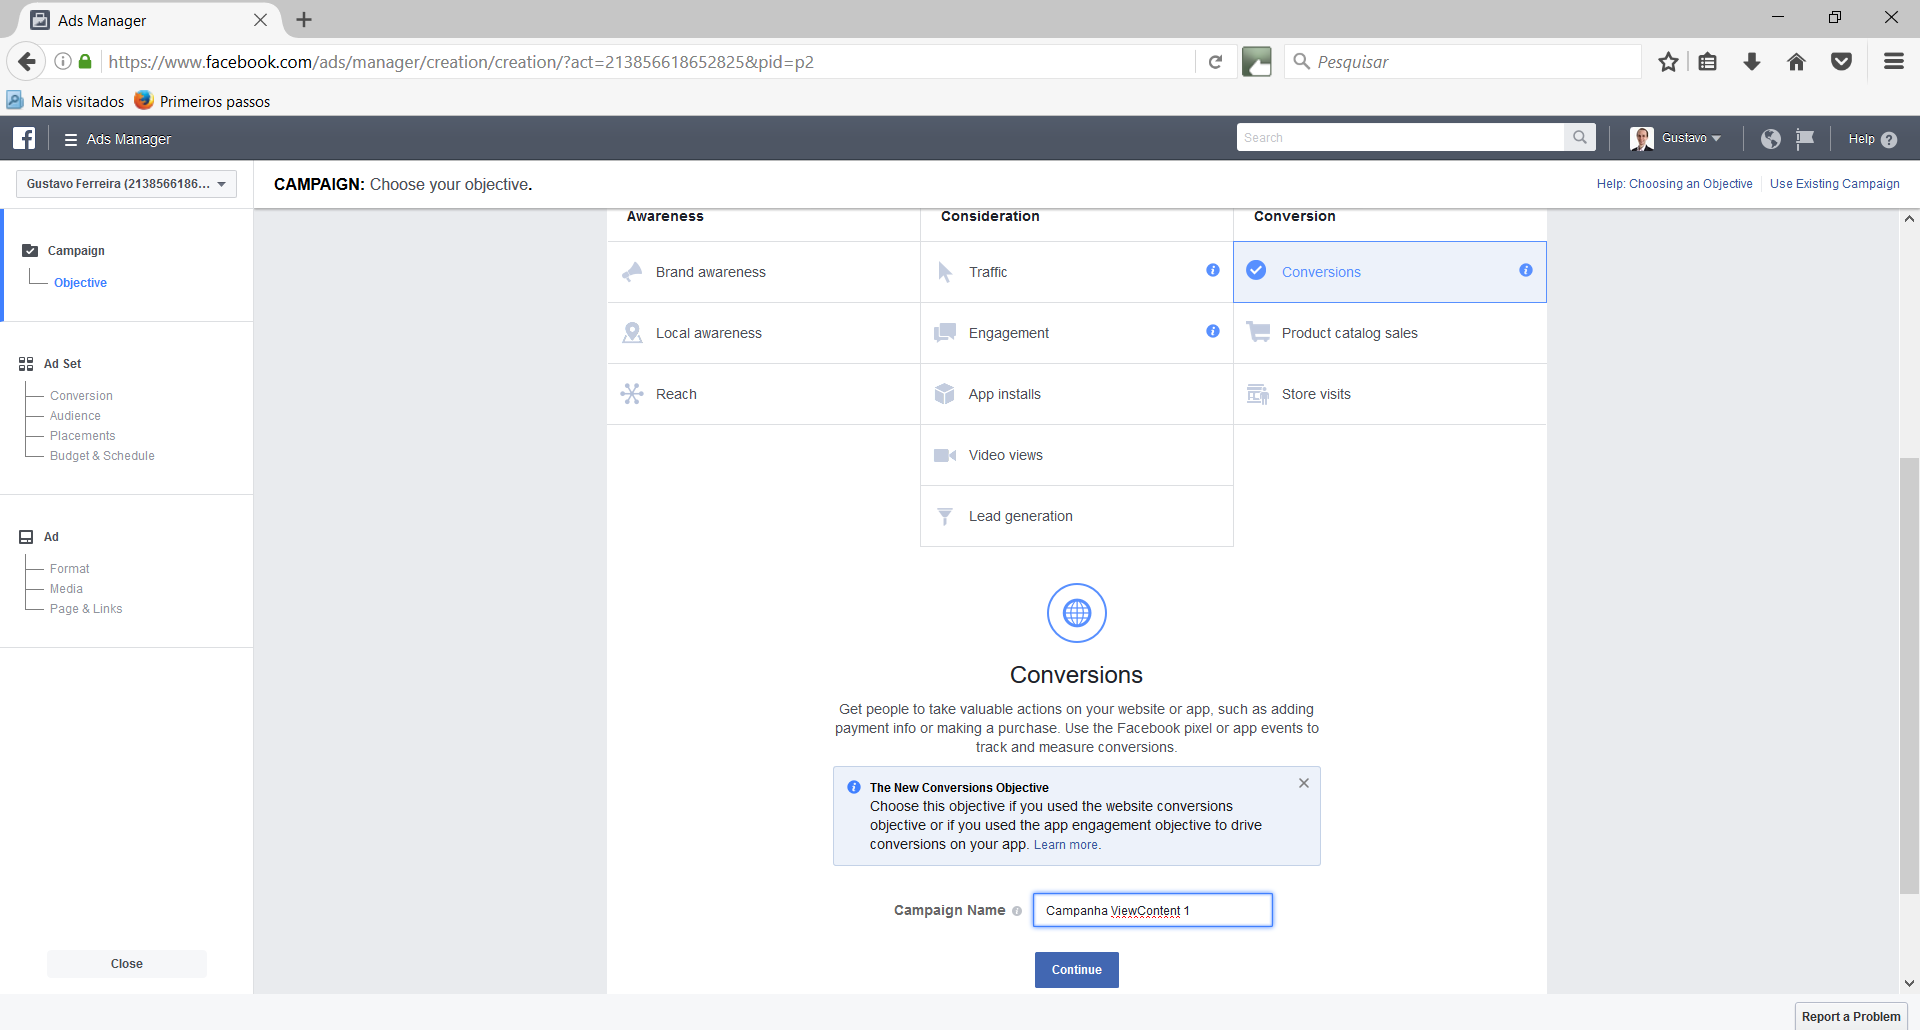Select the Local awareness objective
The height and width of the screenshot is (1030, 1920).
(763, 333)
